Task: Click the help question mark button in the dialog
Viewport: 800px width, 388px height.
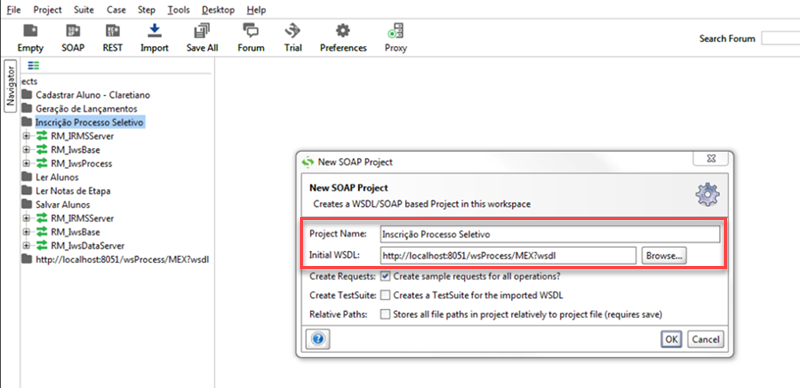Action: pos(318,339)
